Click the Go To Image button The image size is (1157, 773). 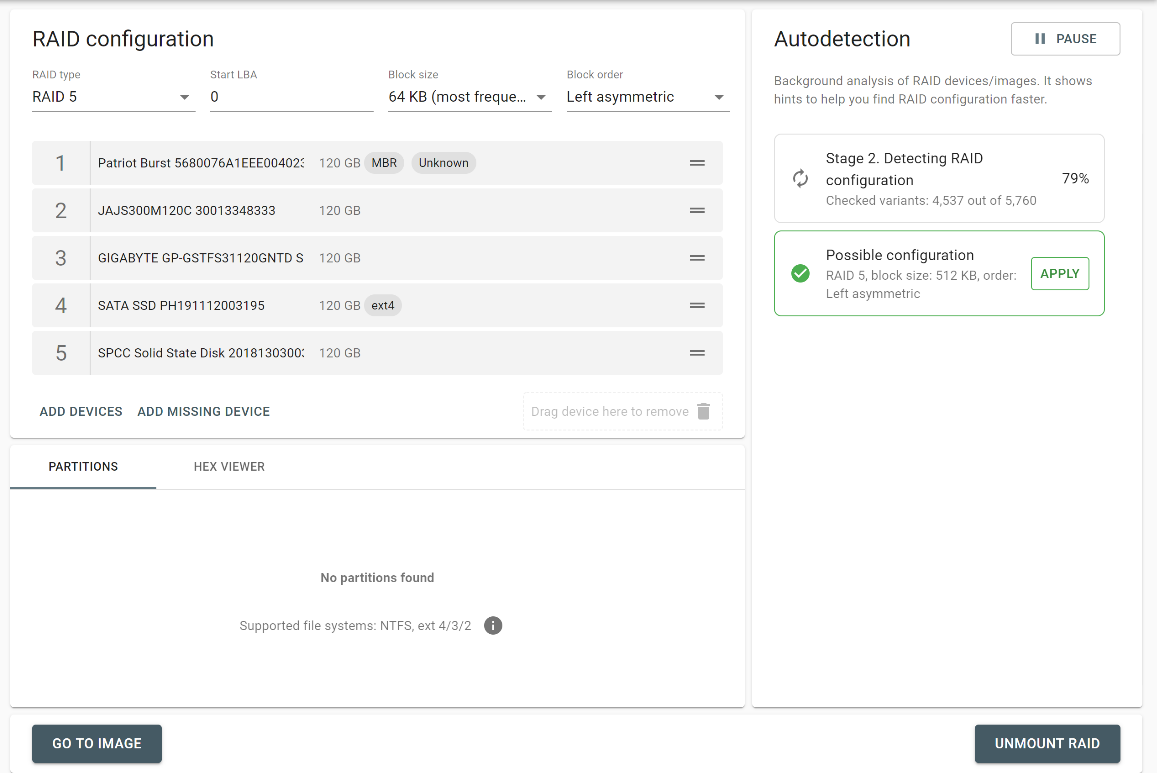pyautogui.click(x=97, y=743)
